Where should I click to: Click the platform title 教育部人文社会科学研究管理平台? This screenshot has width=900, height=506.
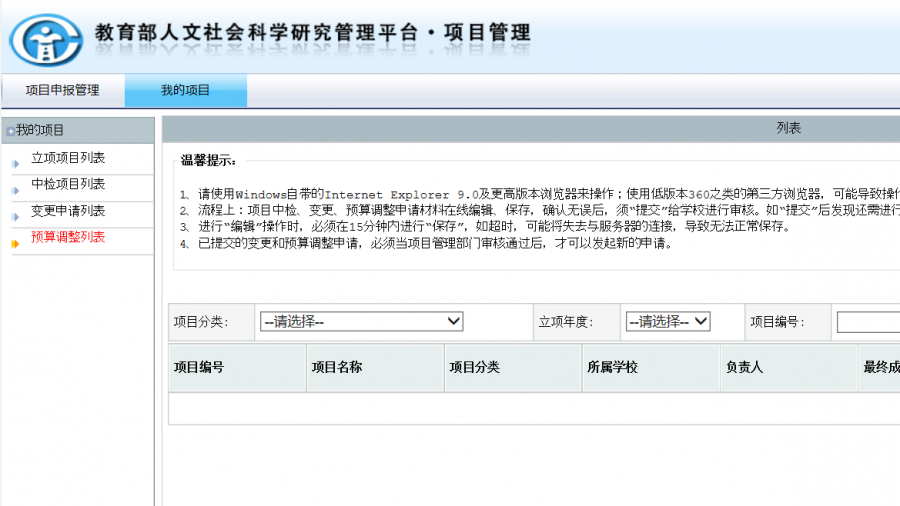point(256,33)
